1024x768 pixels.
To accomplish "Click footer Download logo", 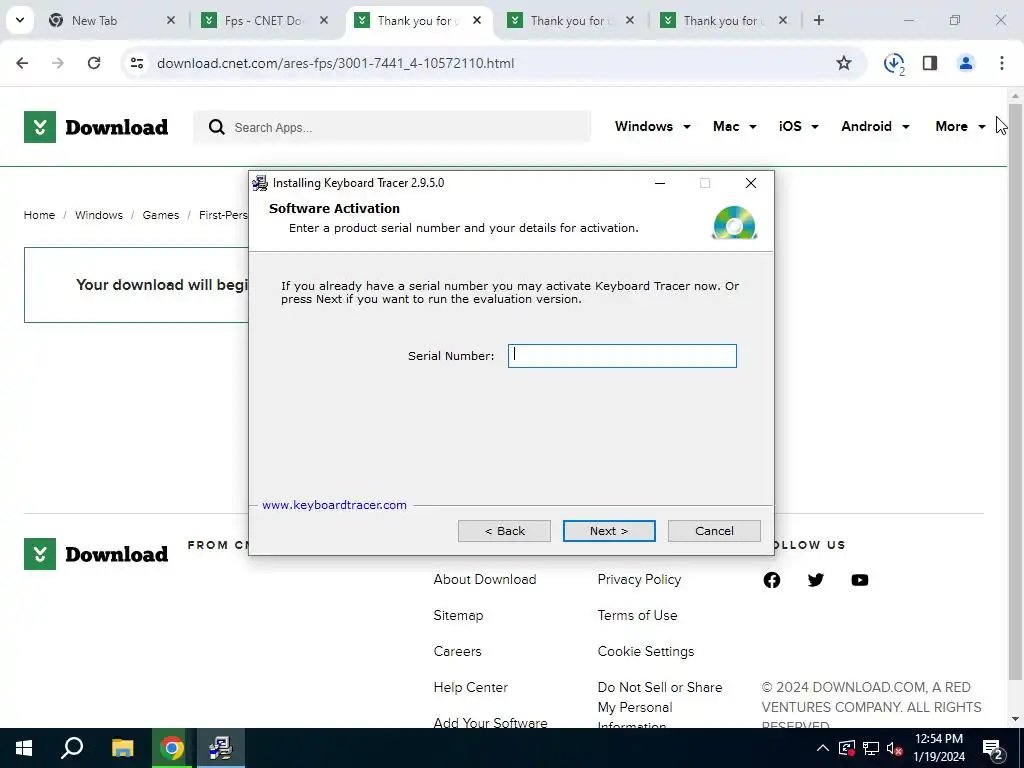I will (x=96, y=554).
